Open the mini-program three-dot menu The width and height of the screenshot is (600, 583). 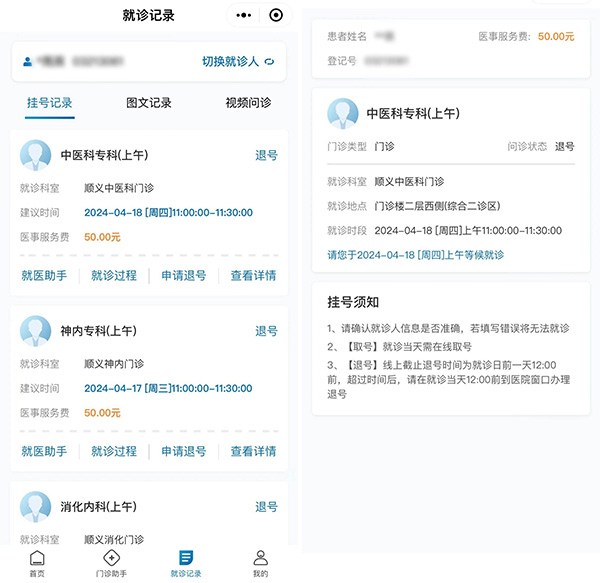click(x=243, y=15)
